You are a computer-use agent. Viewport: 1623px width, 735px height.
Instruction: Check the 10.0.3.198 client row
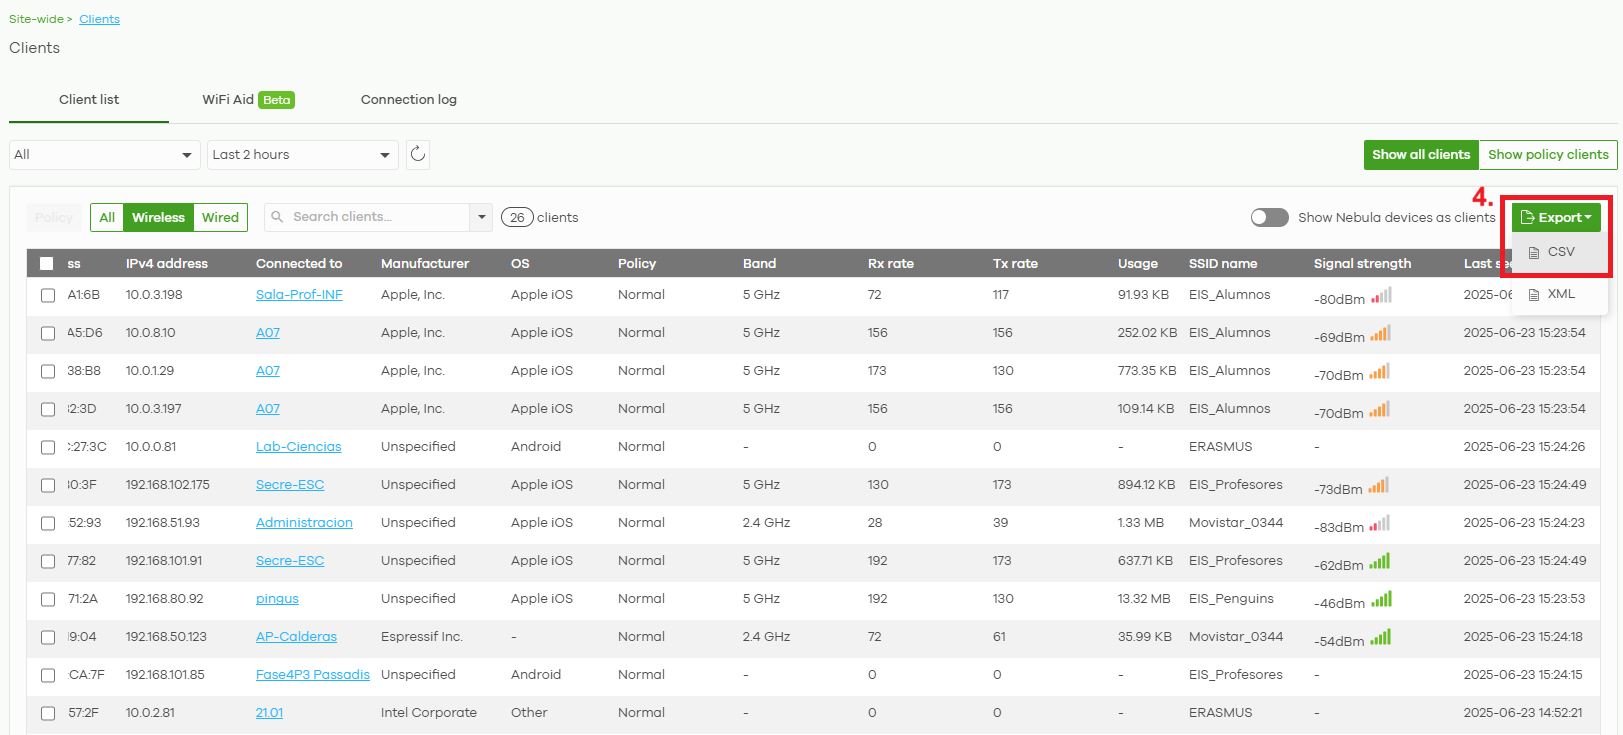click(x=48, y=296)
